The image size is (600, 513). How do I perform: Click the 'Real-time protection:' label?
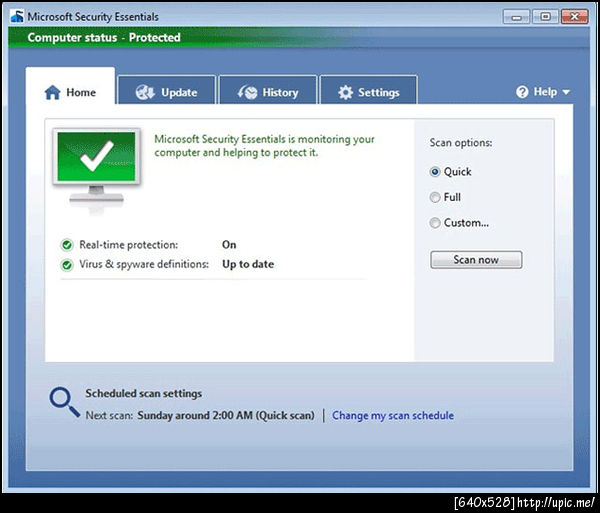(x=129, y=245)
